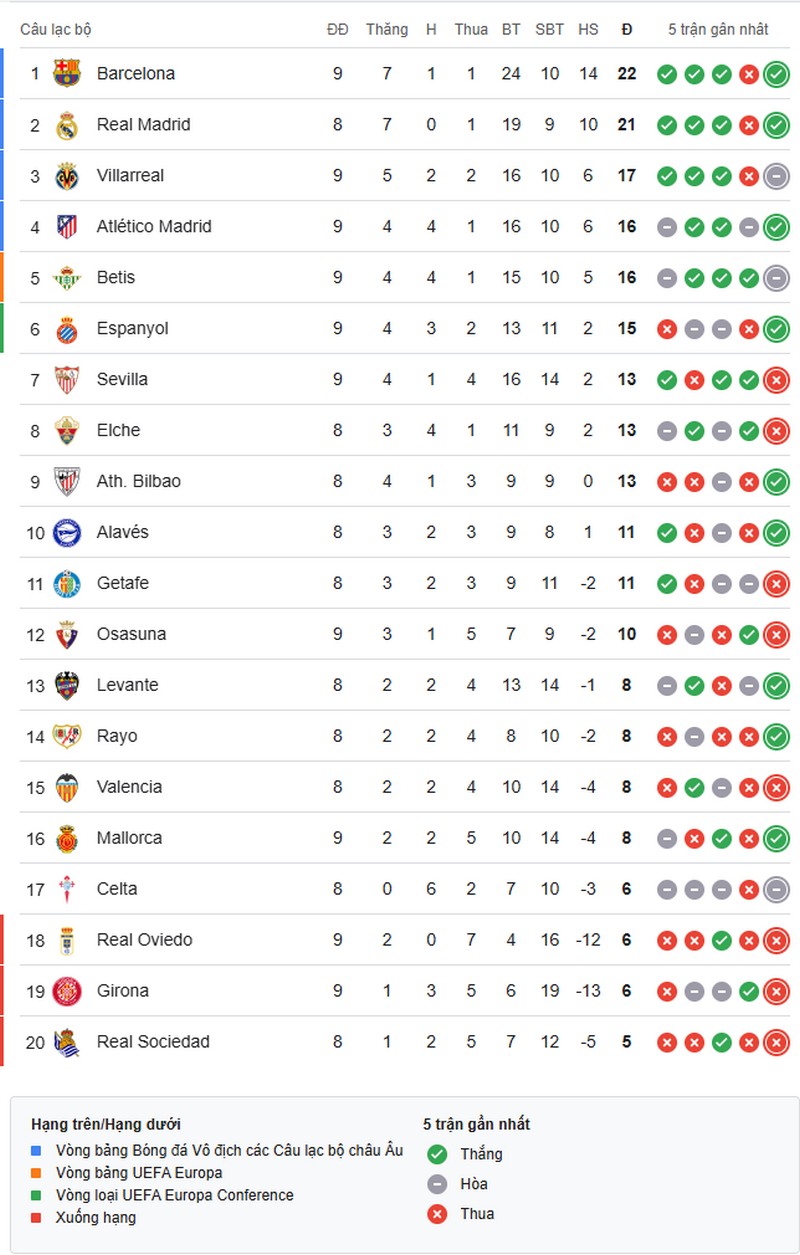This screenshot has width=800, height=1255.
Task: Click the "5 trận gần nhất" column header
Action: 718,30
